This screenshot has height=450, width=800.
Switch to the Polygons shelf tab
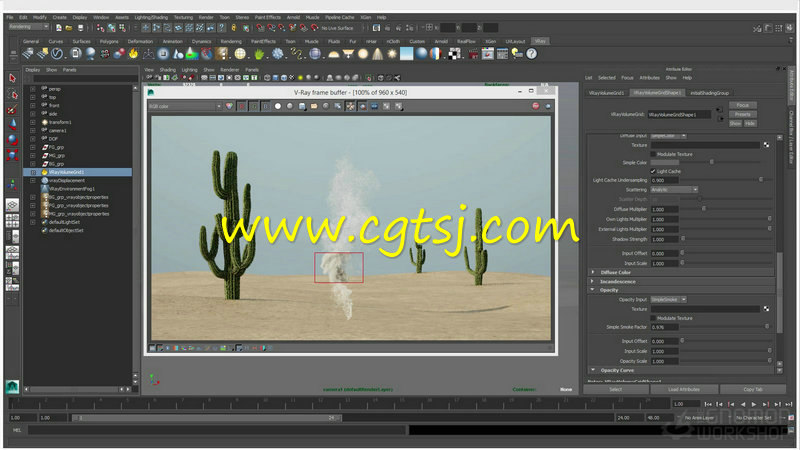pos(109,41)
